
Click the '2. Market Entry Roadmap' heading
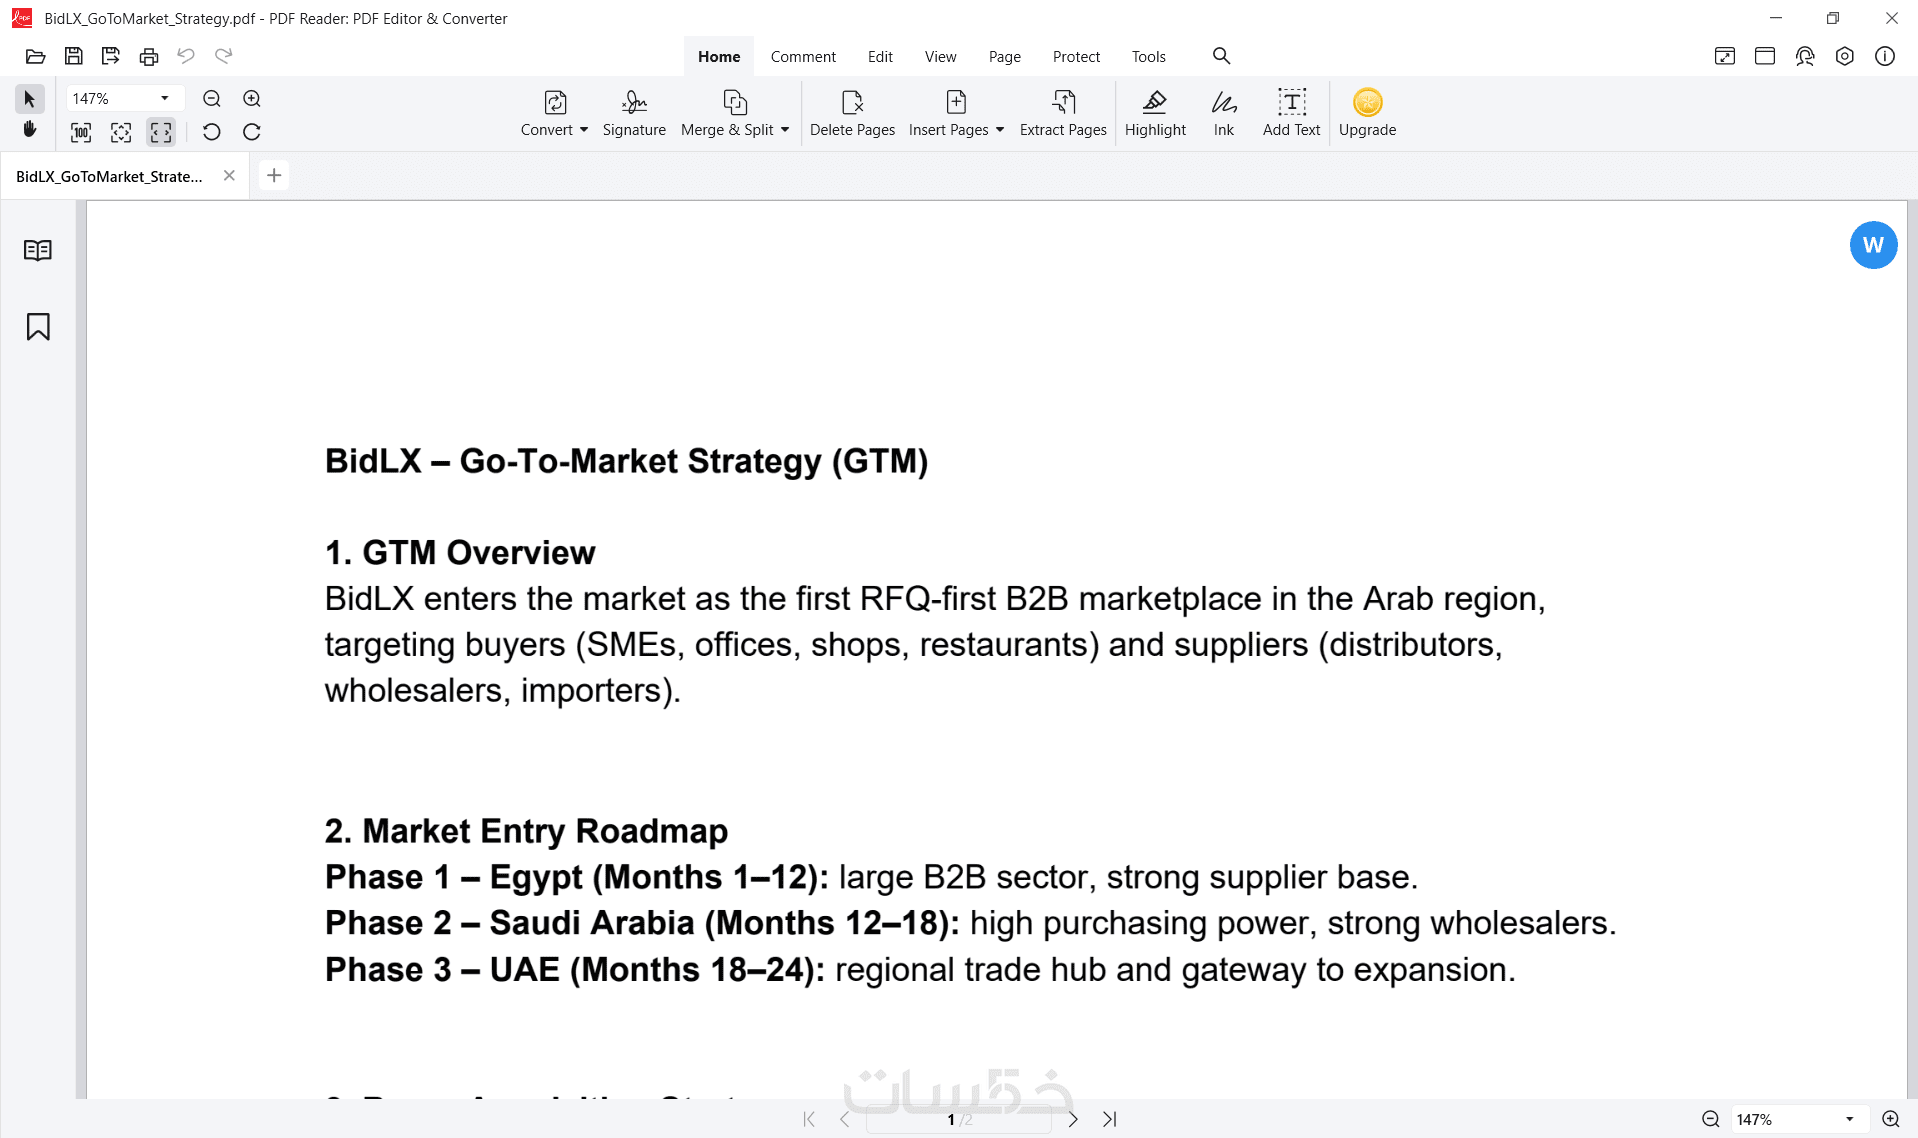(x=526, y=831)
